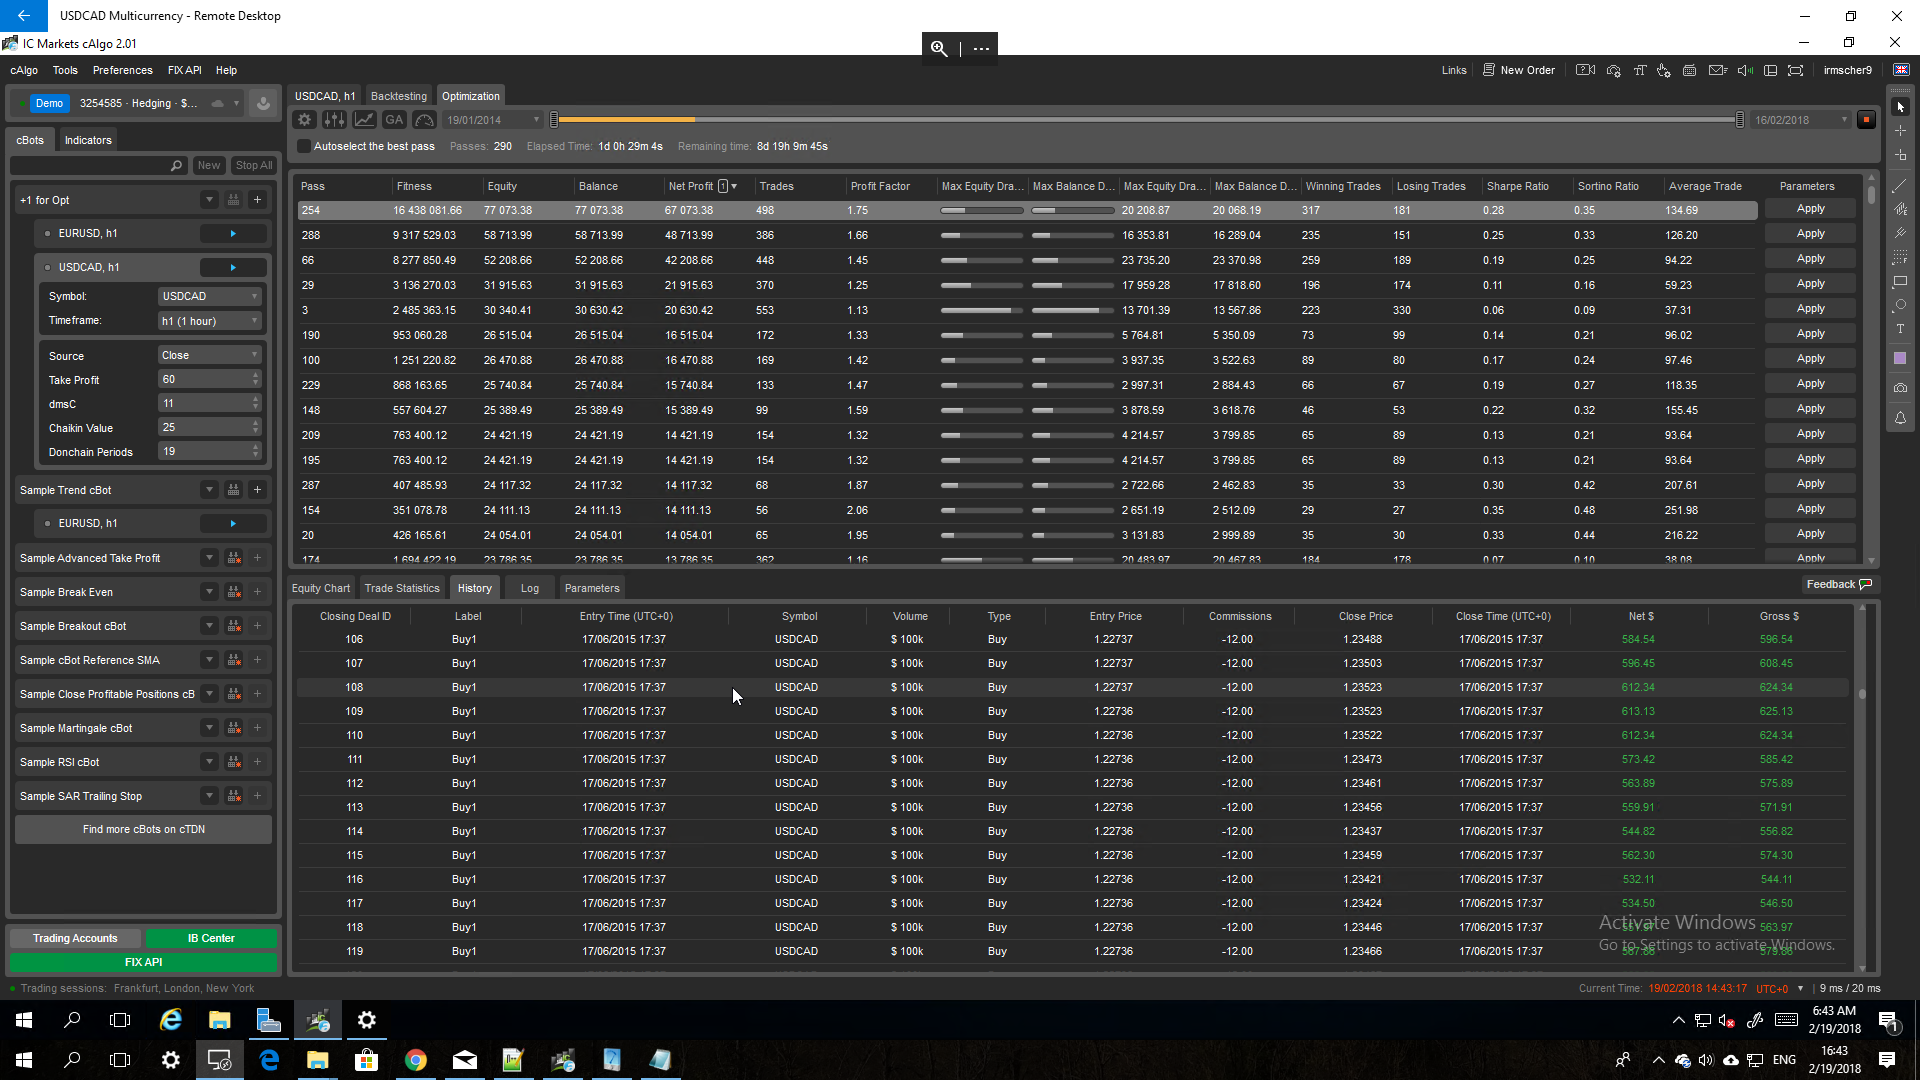Viewport: 1920px width, 1080px height.
Task: Click the end date timeline slider handle
Action: pyautogui.click(x=1740, y=120)
